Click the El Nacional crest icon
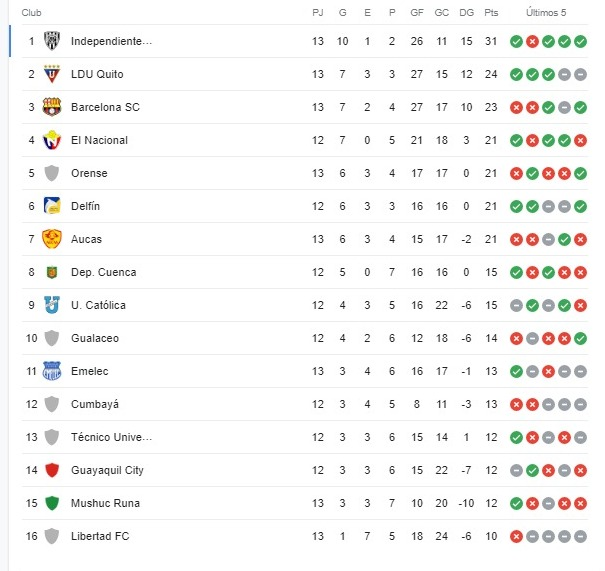 tap(52, 140)
